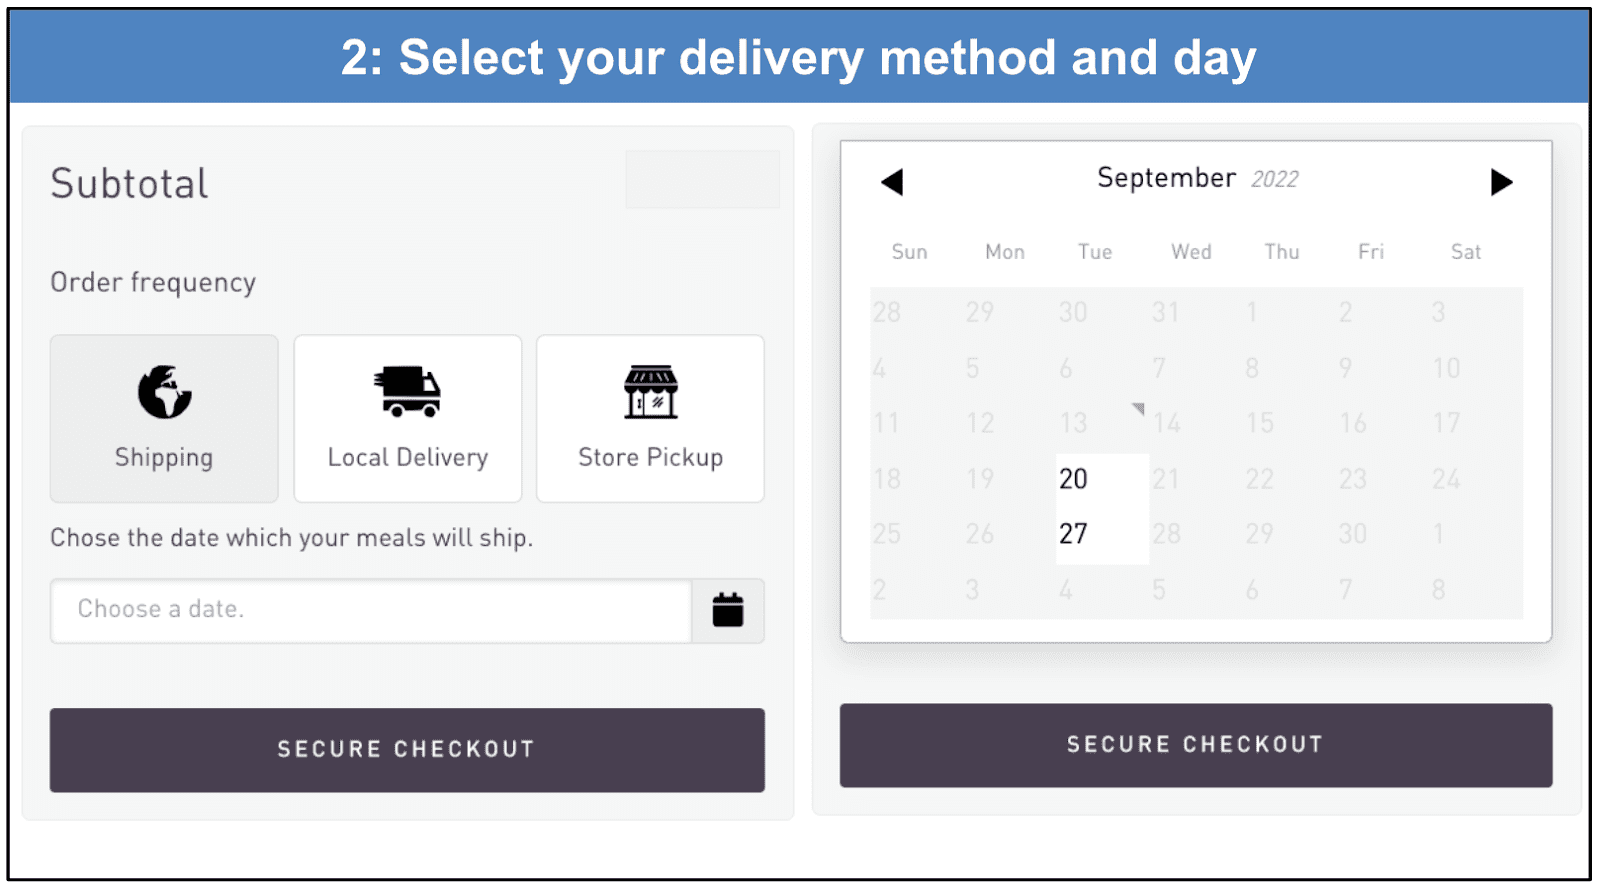
Task: Click the September 2022 calendar header
Action: (1196, 178)
